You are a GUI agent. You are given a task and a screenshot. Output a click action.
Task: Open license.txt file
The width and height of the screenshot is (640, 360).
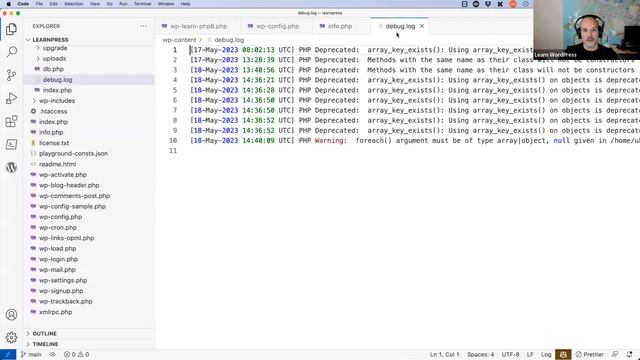[54, 143]
